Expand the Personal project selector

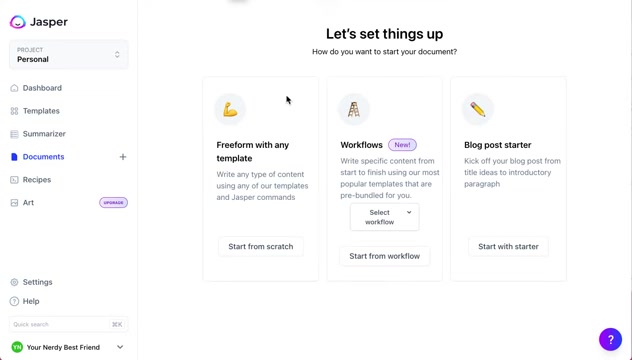[69, 54]
